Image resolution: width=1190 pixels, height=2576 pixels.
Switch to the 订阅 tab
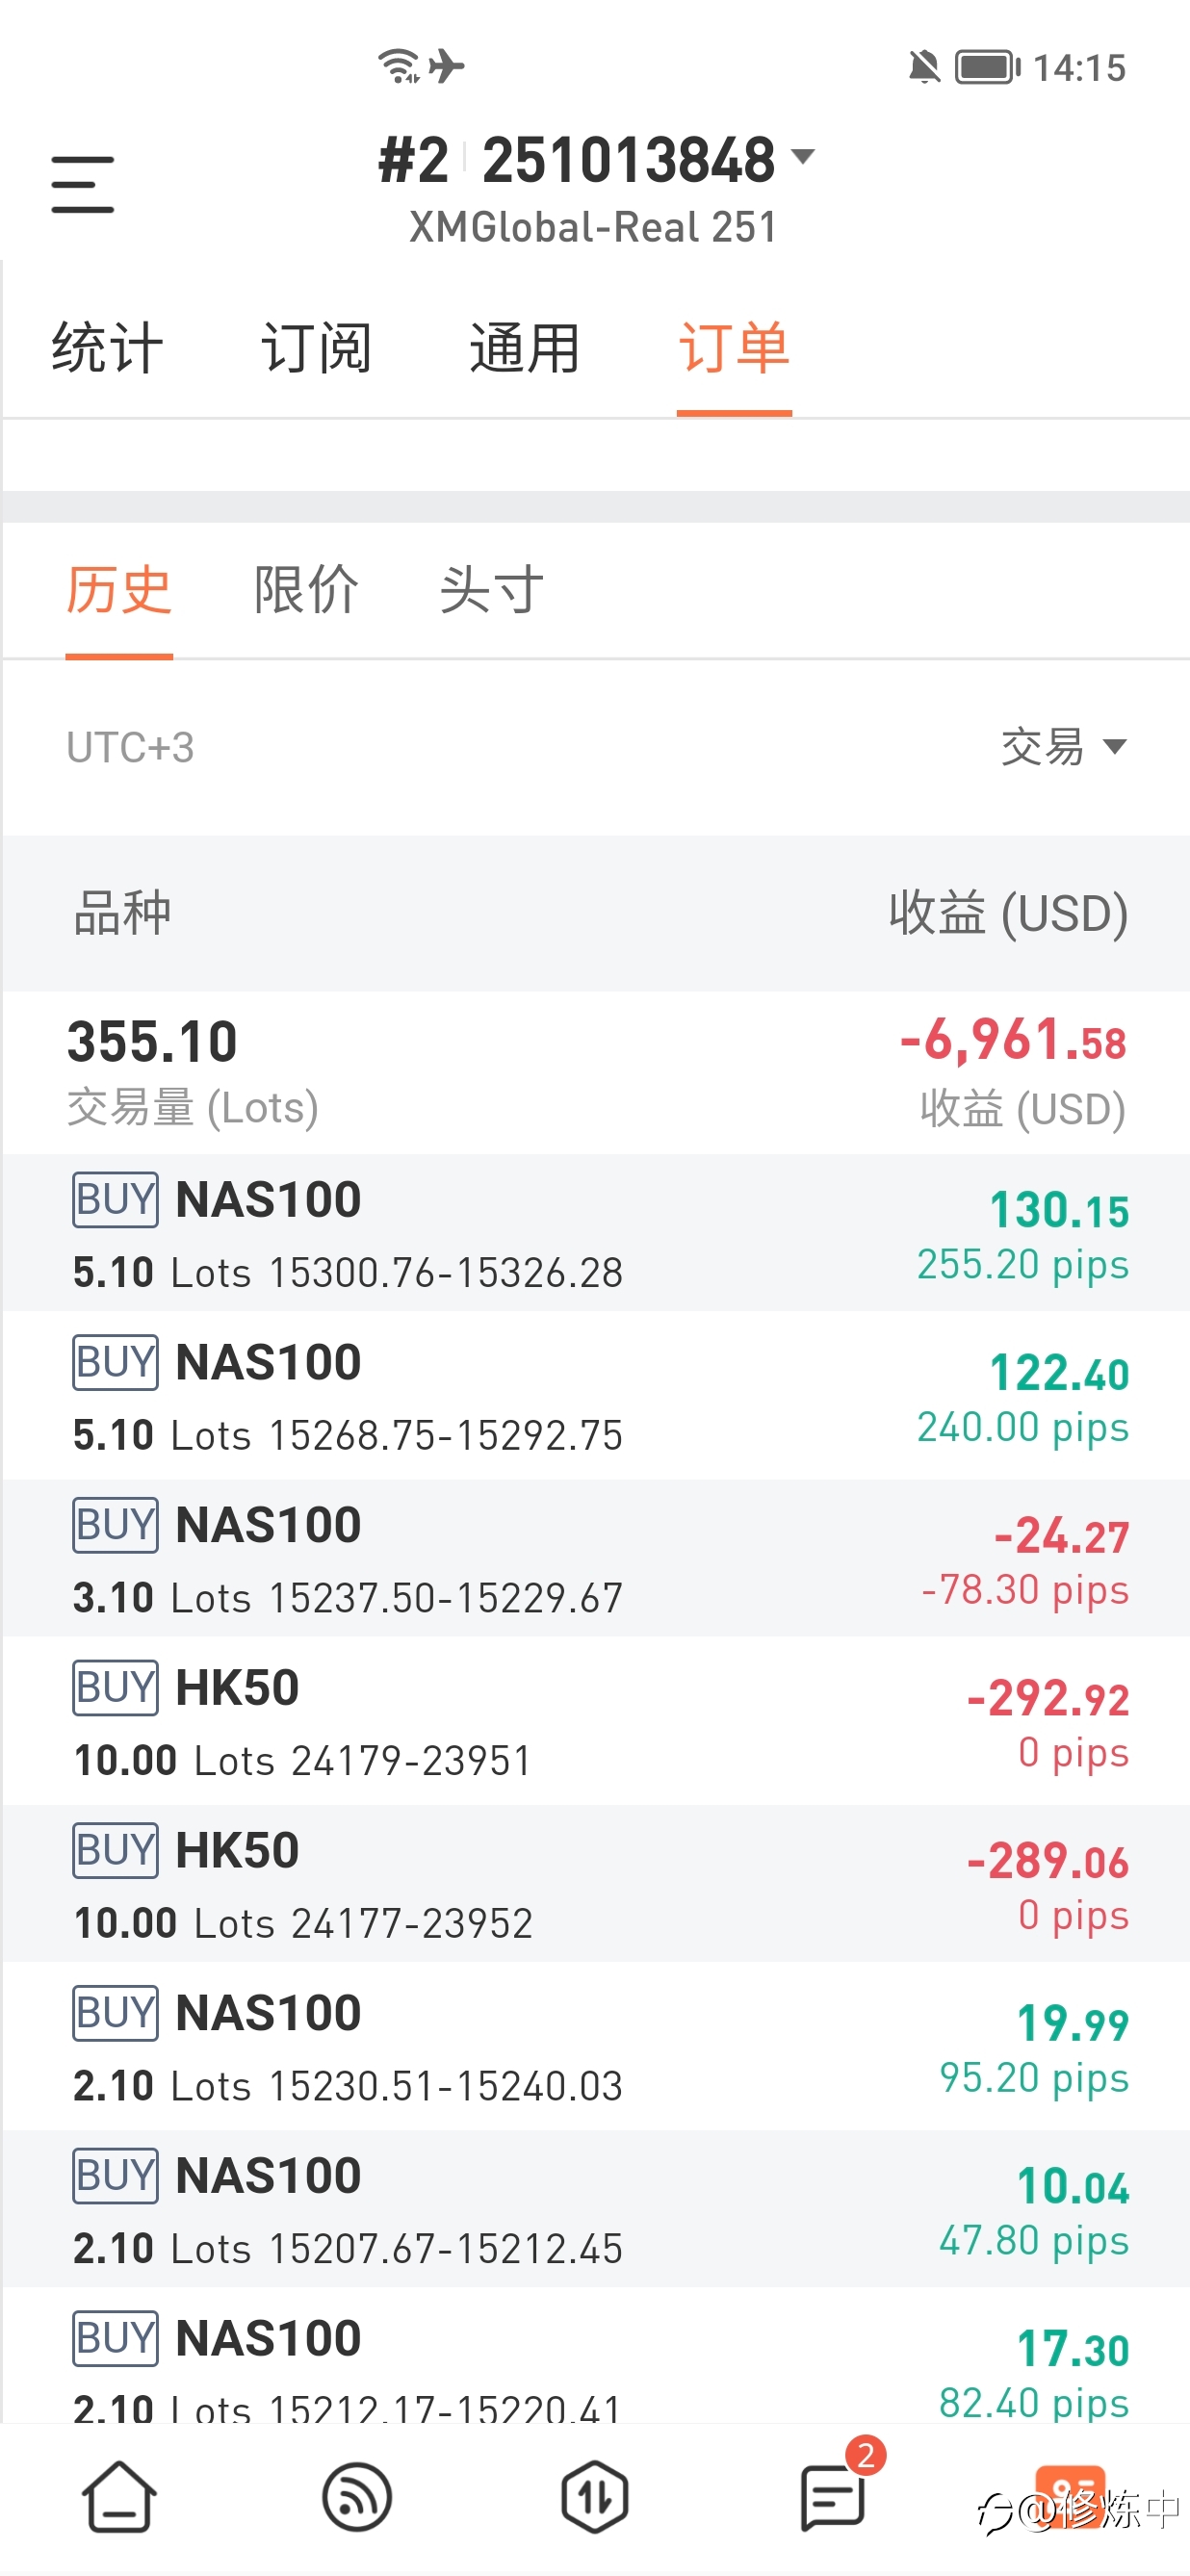(x=316, y=348)
